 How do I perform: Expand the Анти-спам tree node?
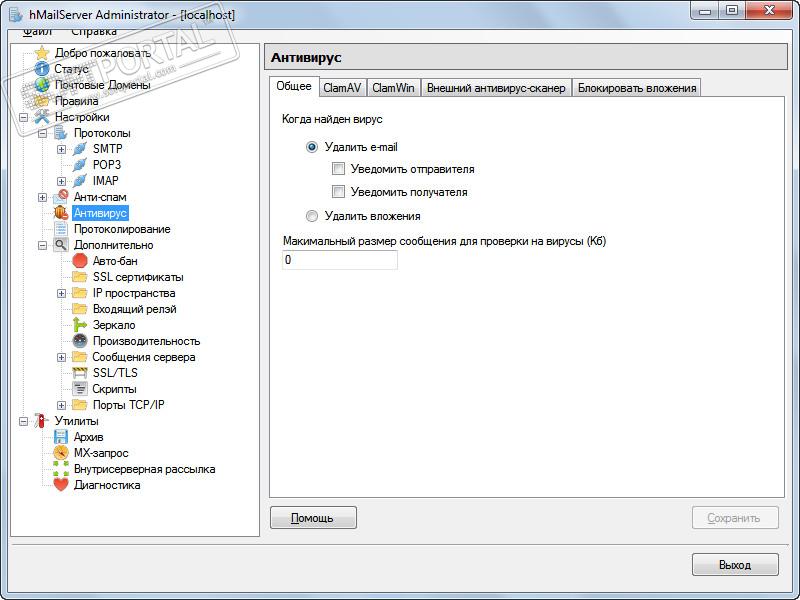click(x=42, y=197)
